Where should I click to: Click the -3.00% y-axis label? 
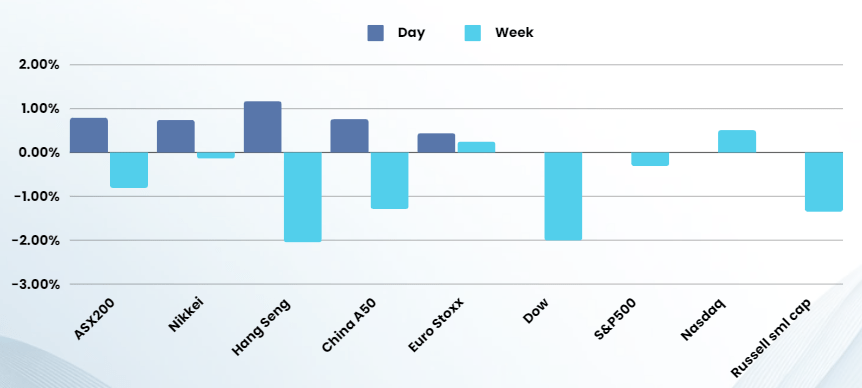(x=37, y=285)
